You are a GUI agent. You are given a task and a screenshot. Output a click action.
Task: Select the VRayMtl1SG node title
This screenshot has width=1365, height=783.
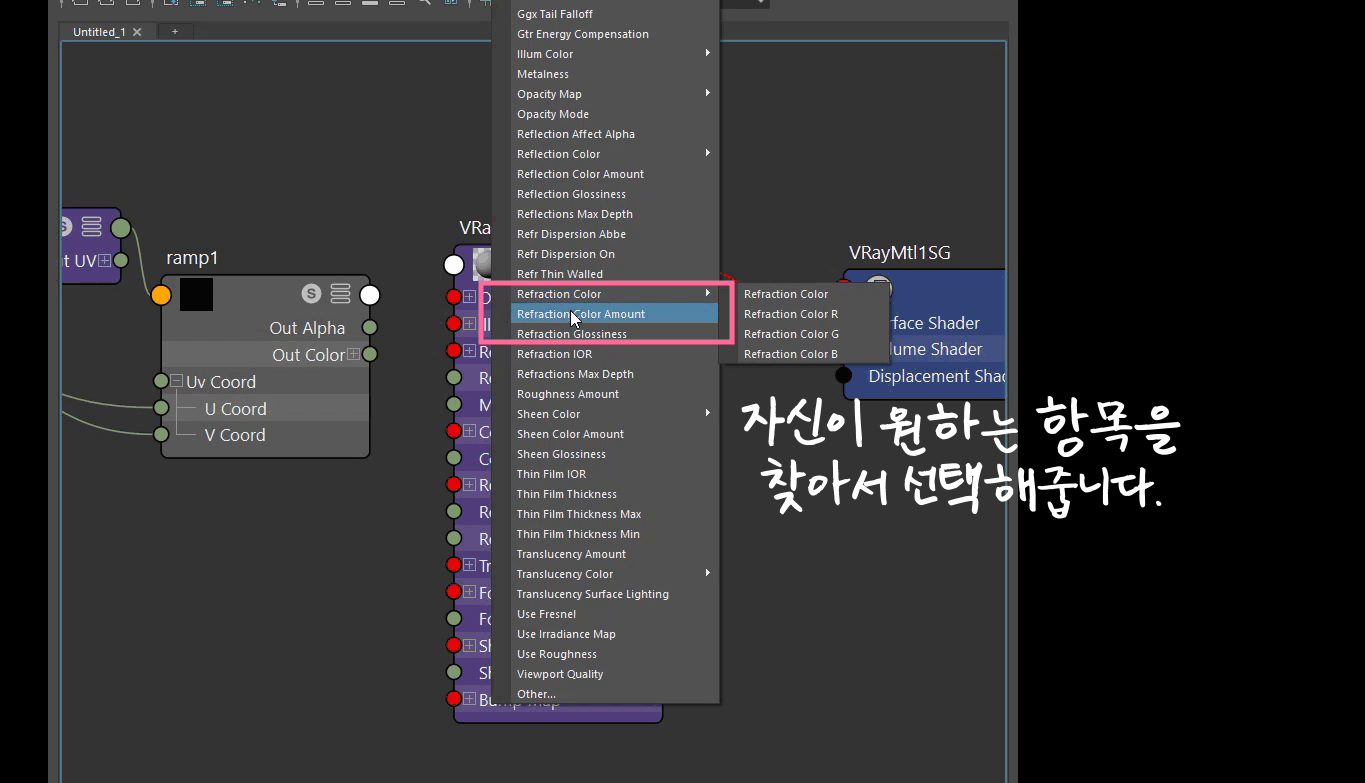pyautogui.click(x=899, y=253)
